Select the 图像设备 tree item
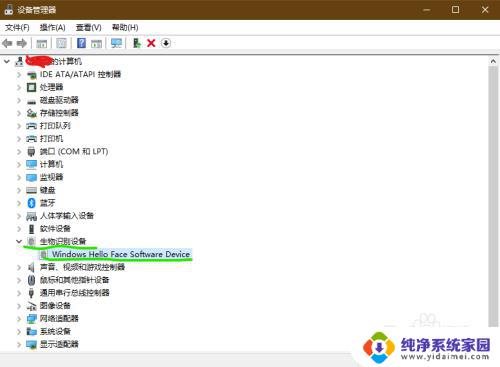The height and width of the screenshot is (367, 500). pyautogui.click(x=55, y=306)
